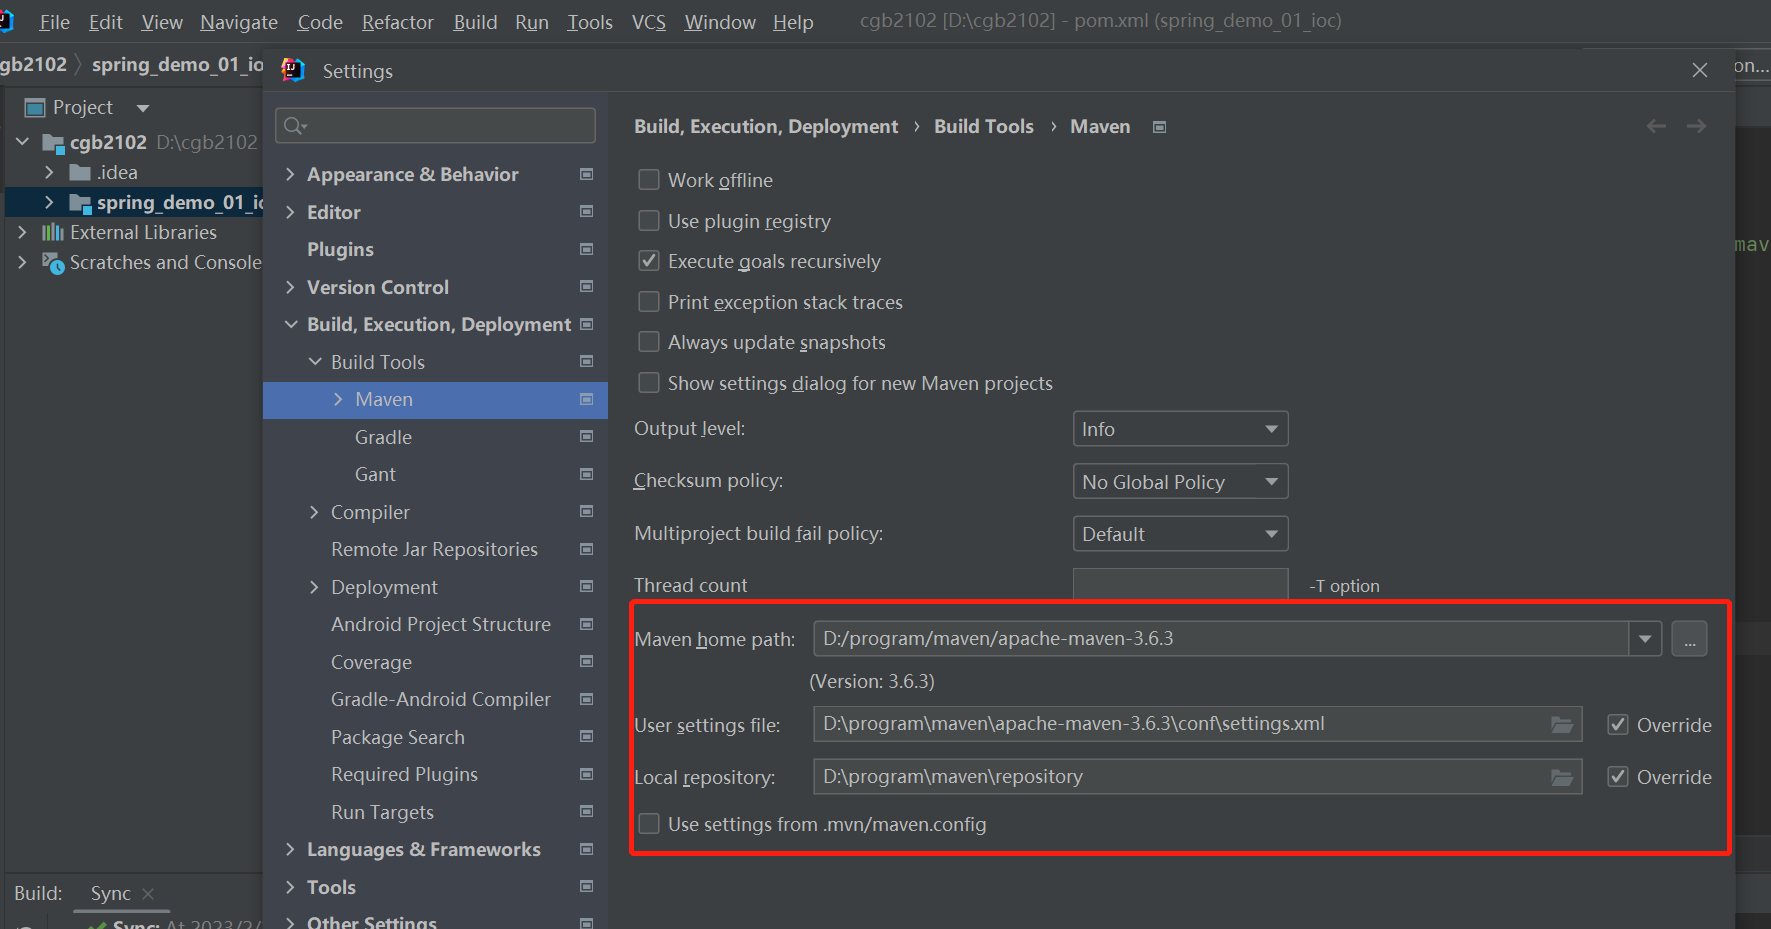Viewport: 1771px width, 929px height.
Task: Close the Sync tab in the Build panel
Action: click(148, 893)
